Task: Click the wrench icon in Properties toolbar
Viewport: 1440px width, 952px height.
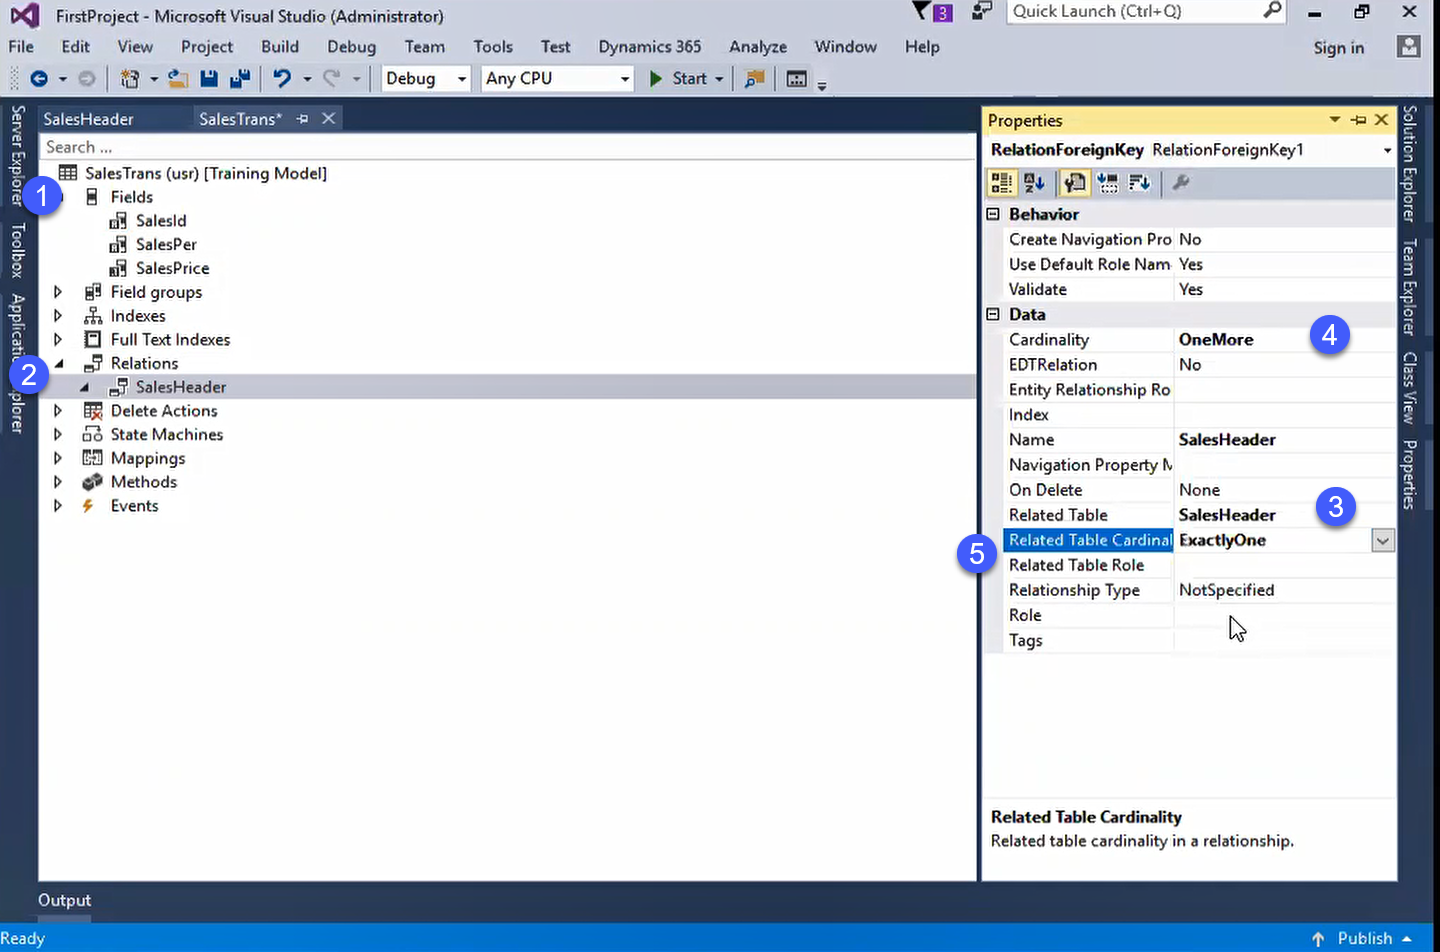Action: [1181, 182]
